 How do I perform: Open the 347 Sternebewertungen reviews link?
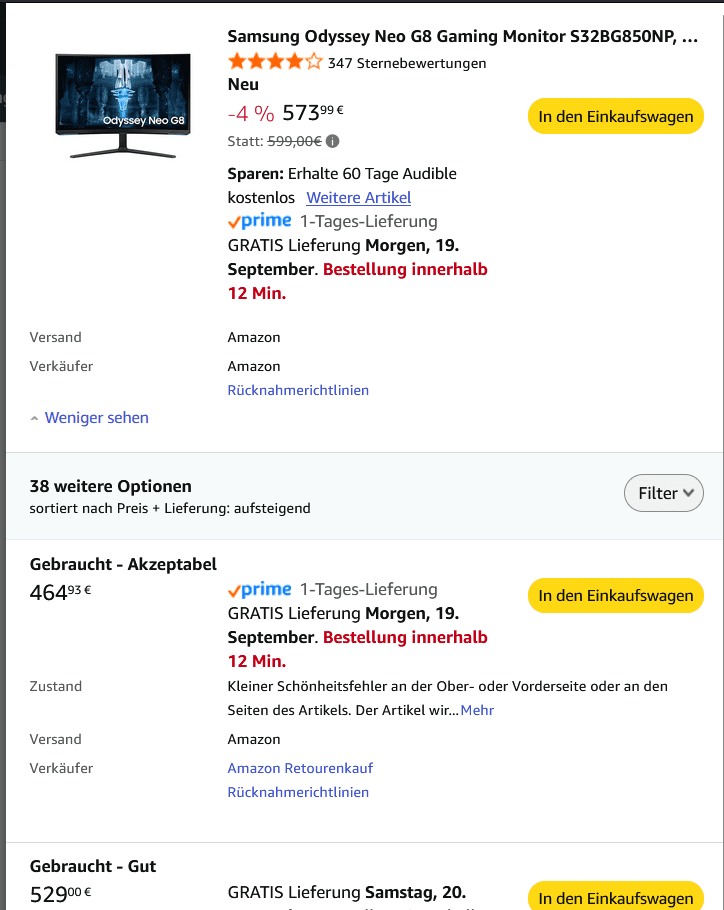coord(407,63)
